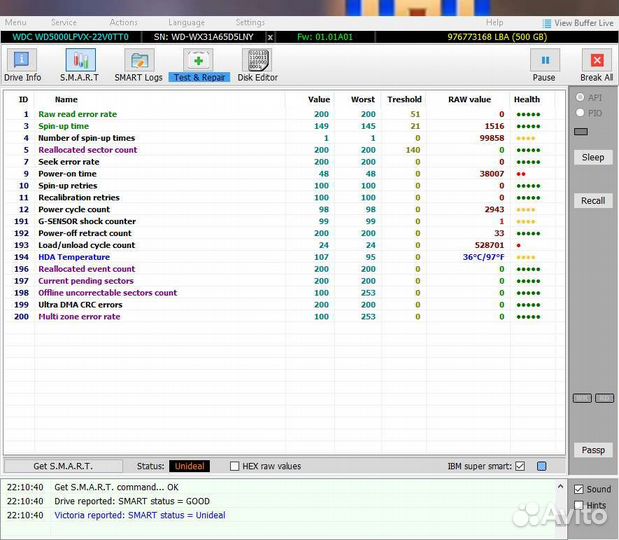
Task: Click the x next to the serial number
Action: coord(270,37)
